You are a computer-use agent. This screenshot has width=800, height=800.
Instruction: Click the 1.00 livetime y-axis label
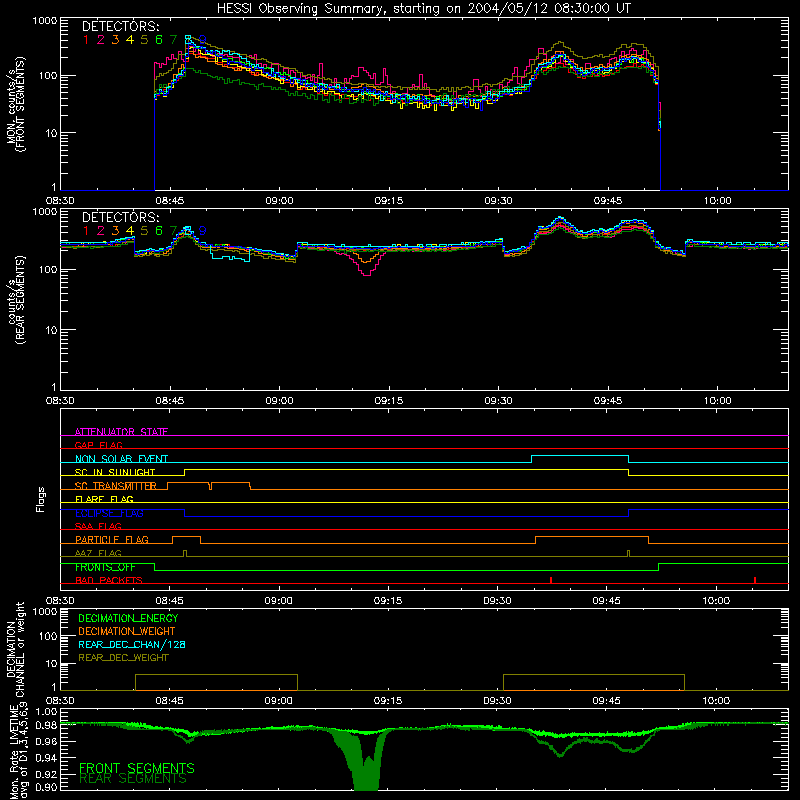coord(46,711)
